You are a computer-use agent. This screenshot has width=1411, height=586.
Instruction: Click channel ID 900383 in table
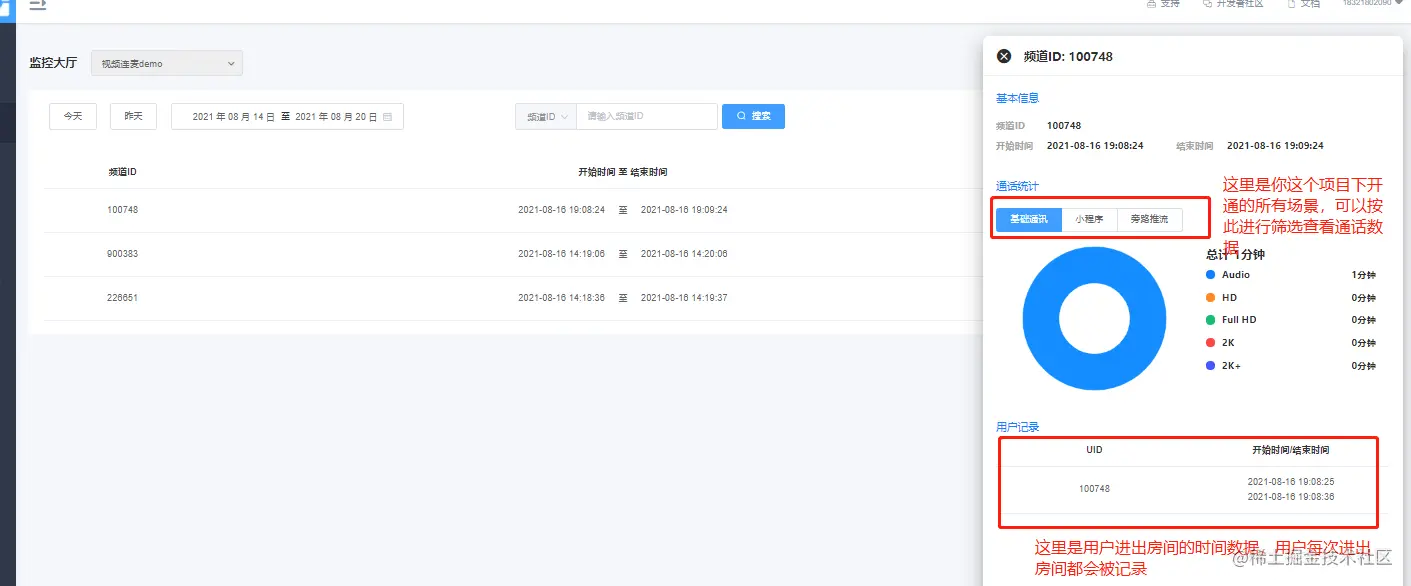pos(122,254)
